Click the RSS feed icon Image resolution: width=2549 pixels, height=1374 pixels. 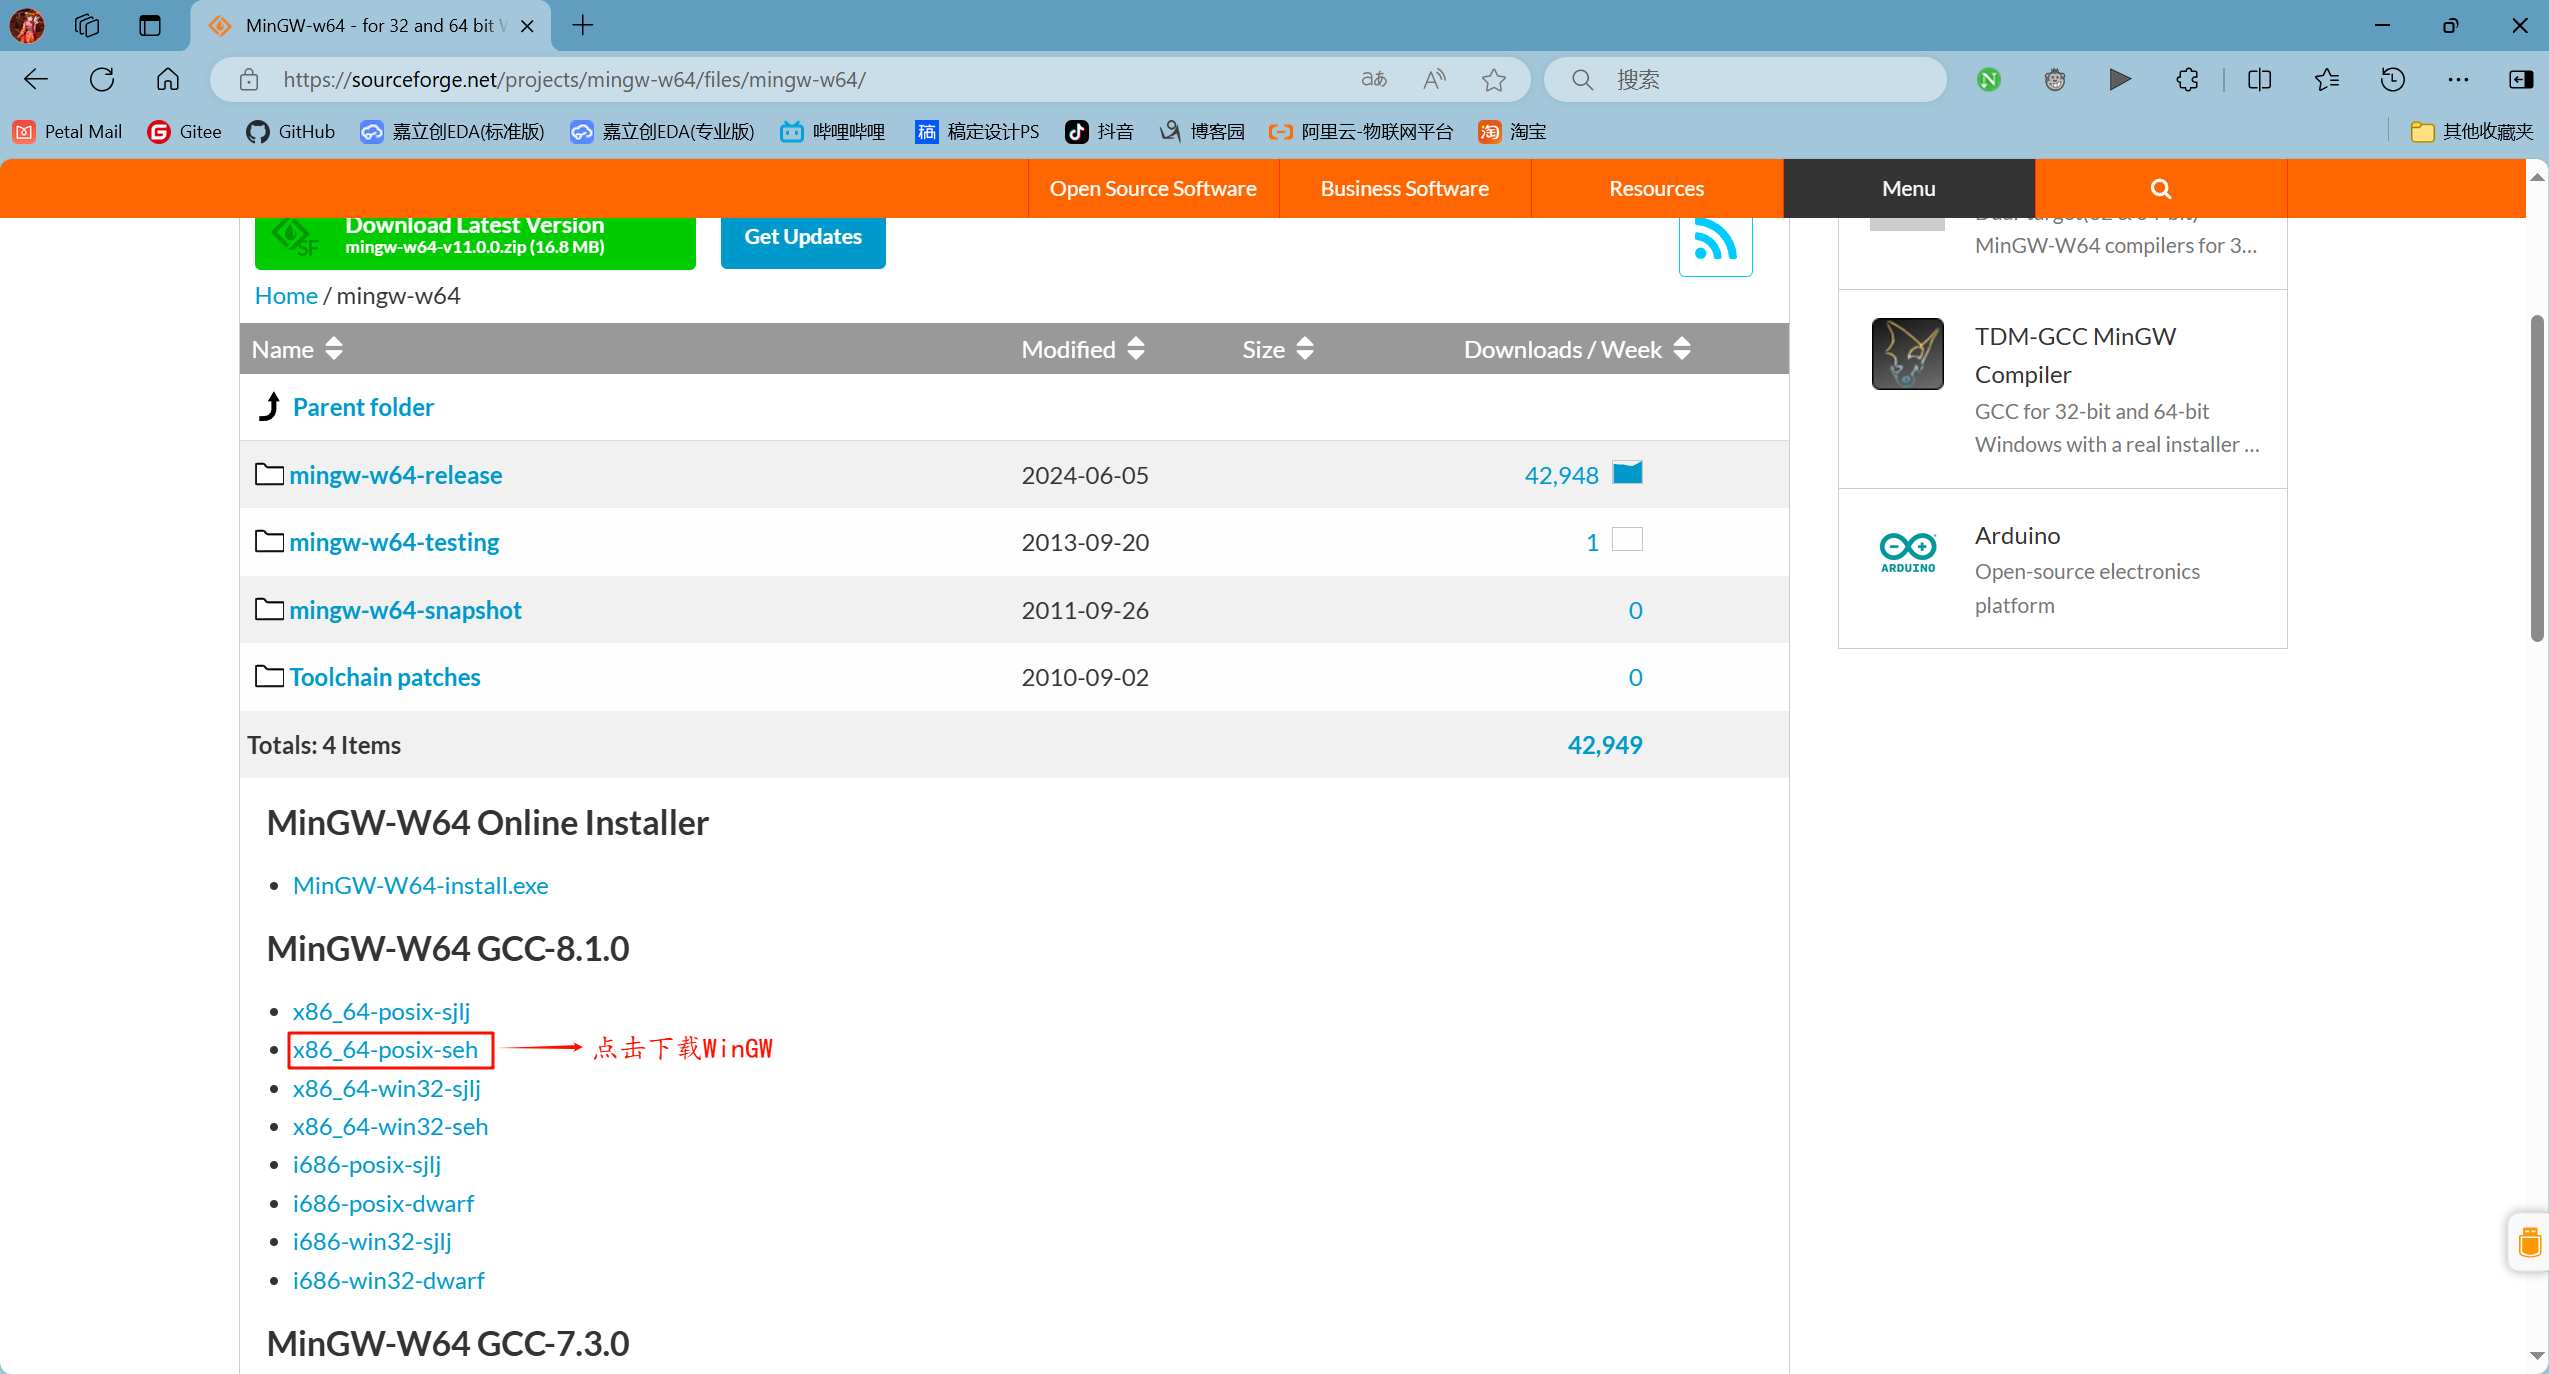[1716, 241]
